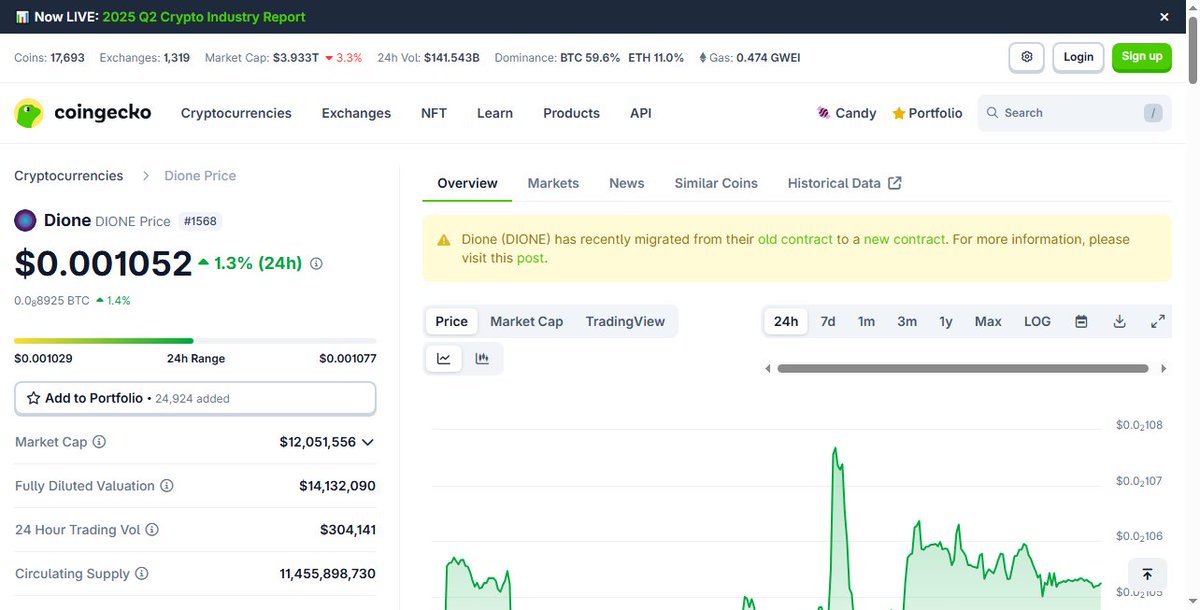Click the Ethereum gas icon
This screenshot has height=610, width=1200.
coord(702,58)
